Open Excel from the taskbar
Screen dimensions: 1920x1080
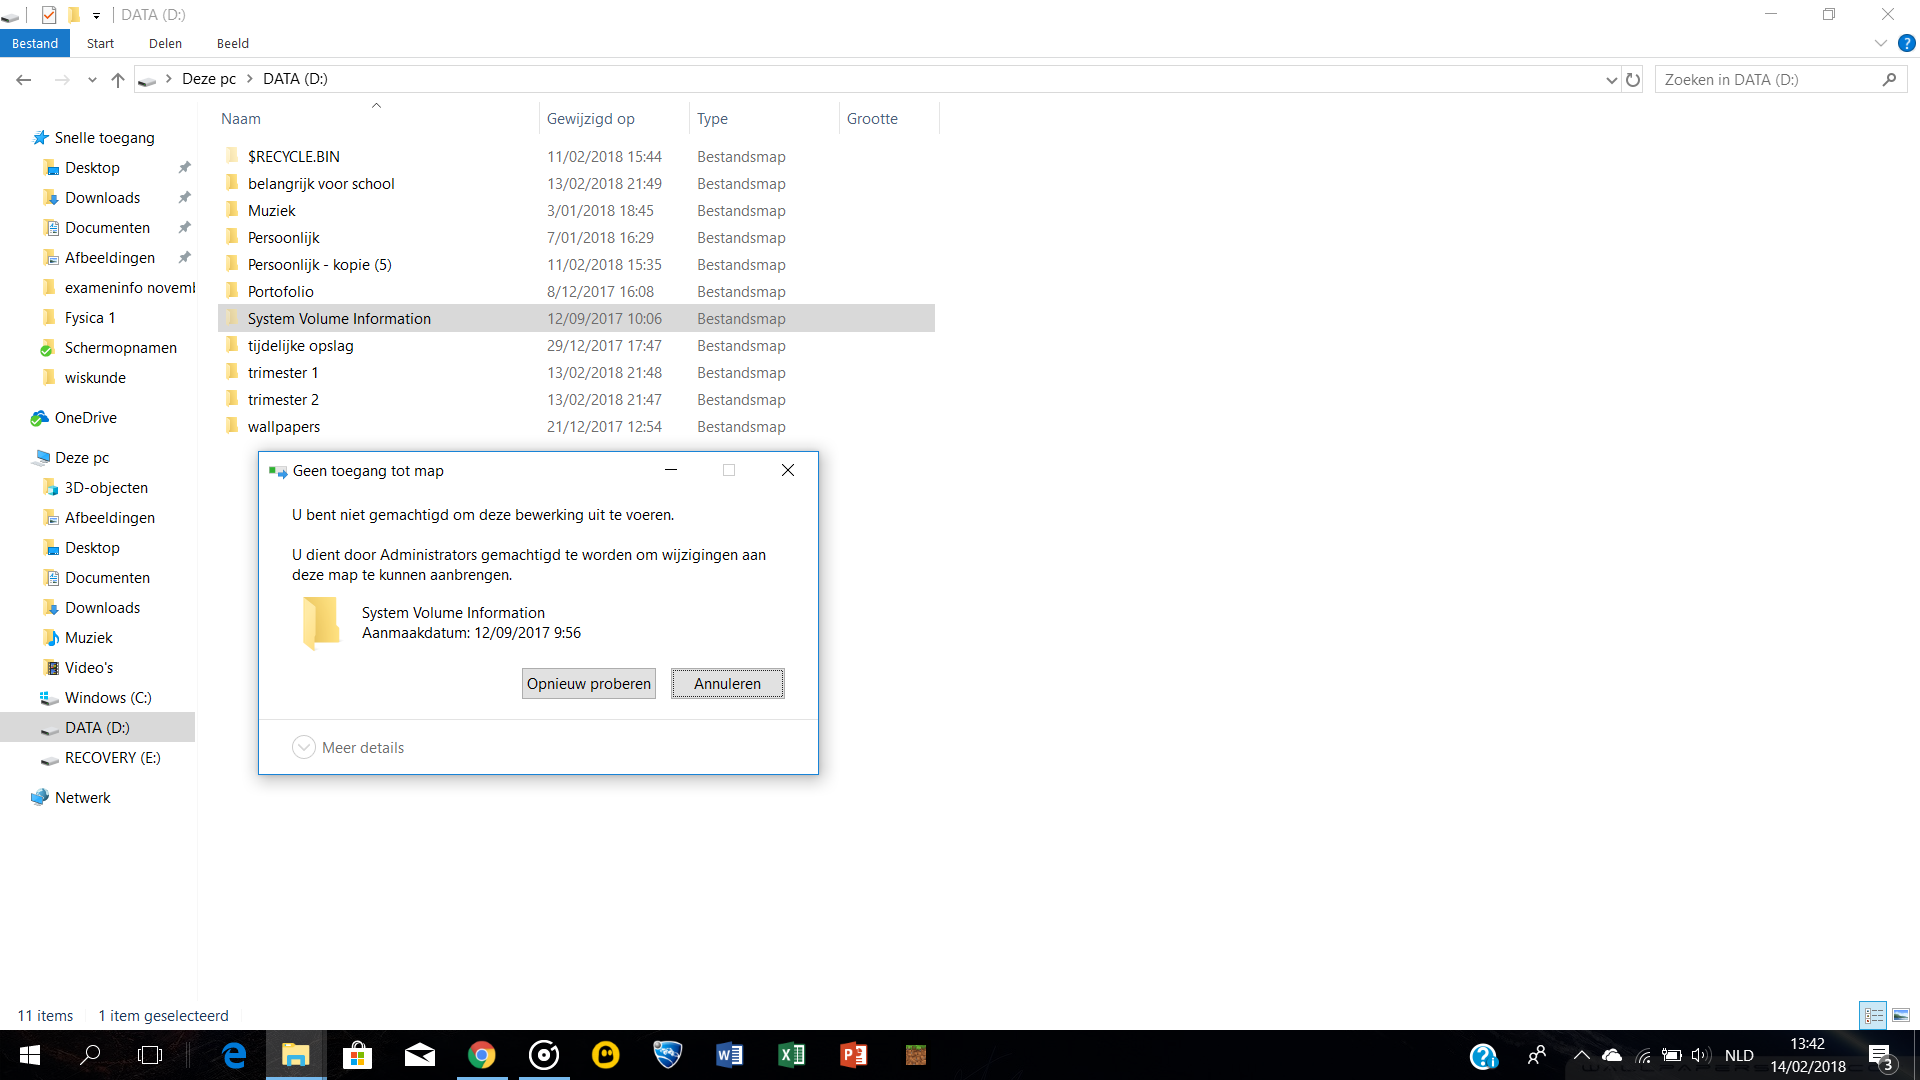point(791,1055)
